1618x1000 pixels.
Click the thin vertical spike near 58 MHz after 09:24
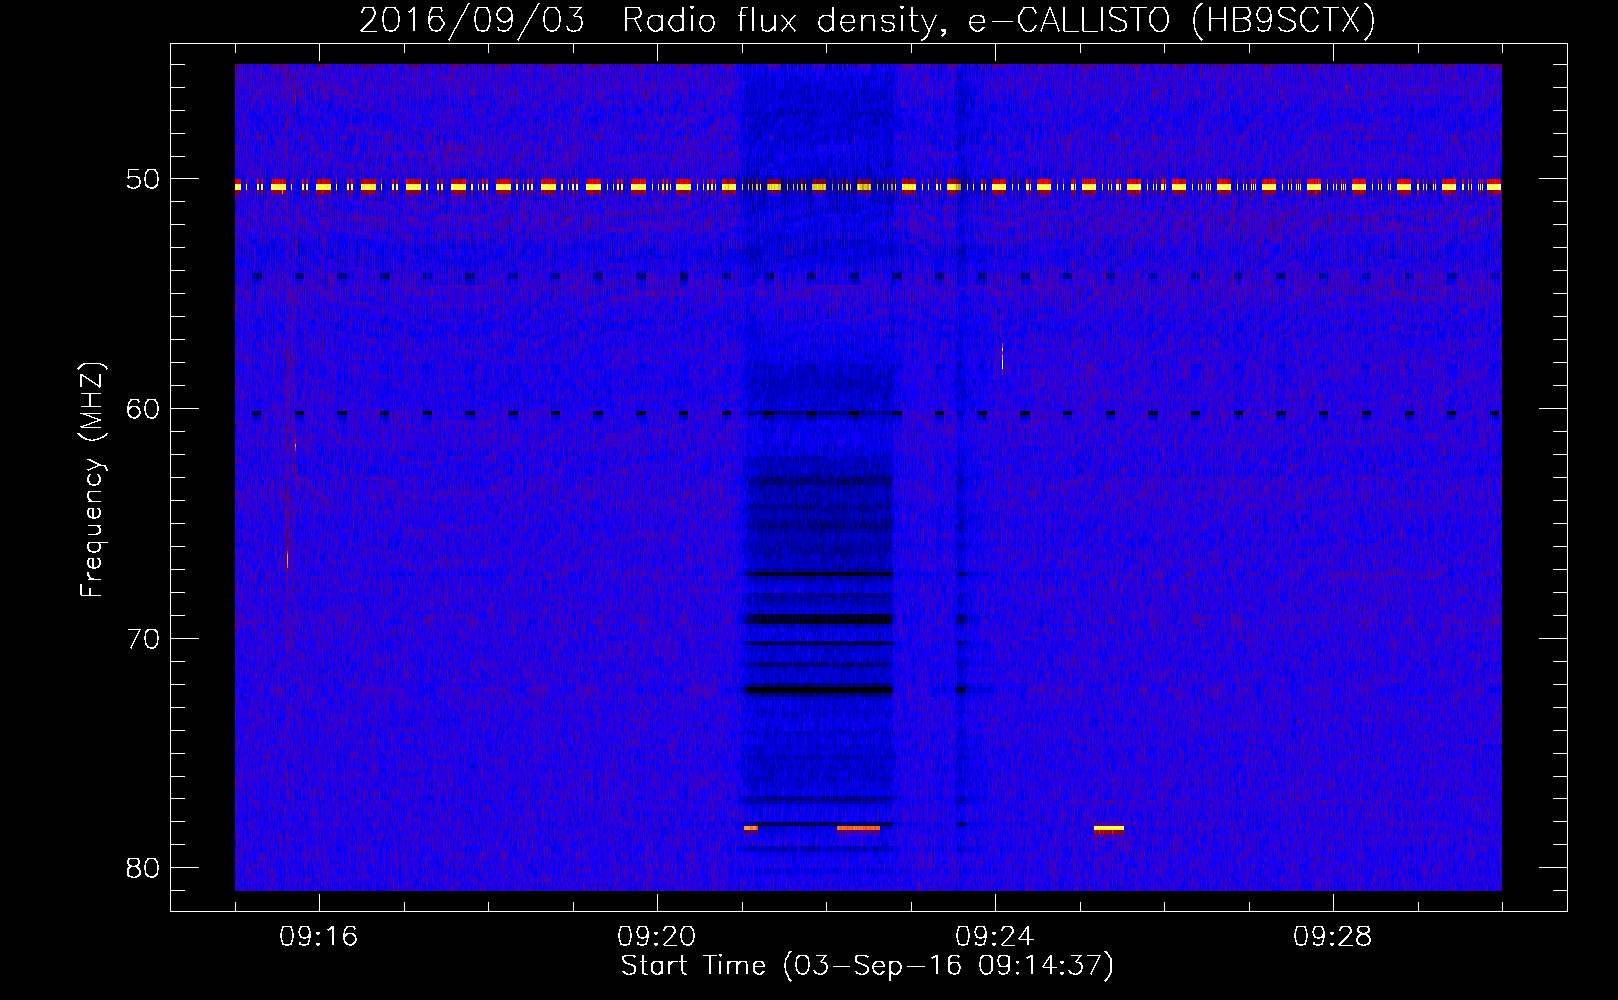click(x=1002, y=358)
